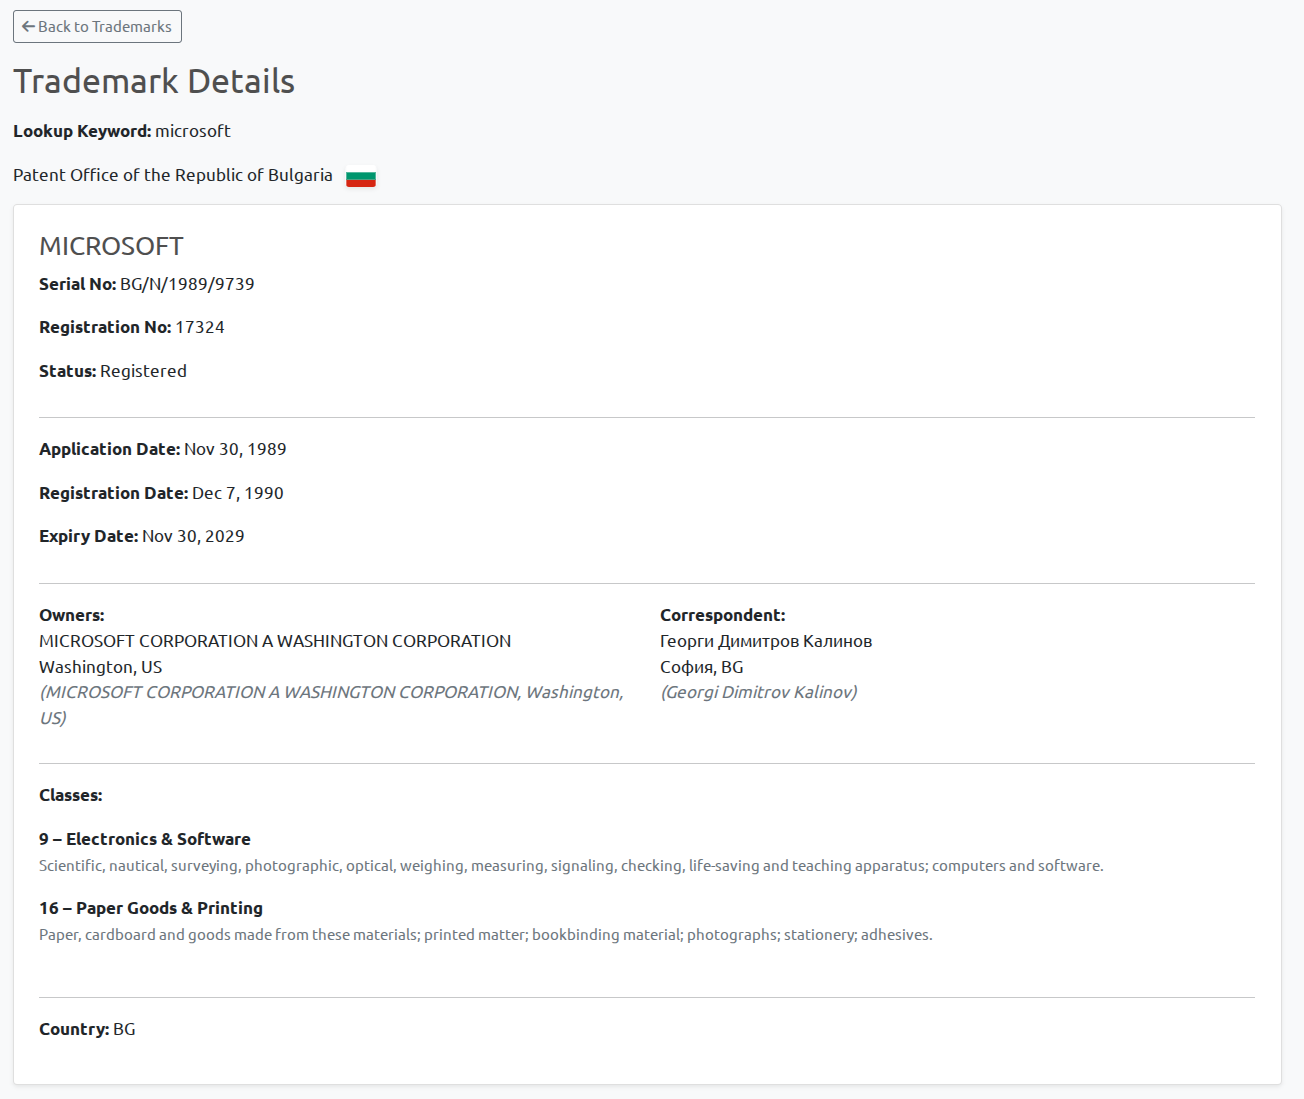Click the correspondent city София, BG

702,667
